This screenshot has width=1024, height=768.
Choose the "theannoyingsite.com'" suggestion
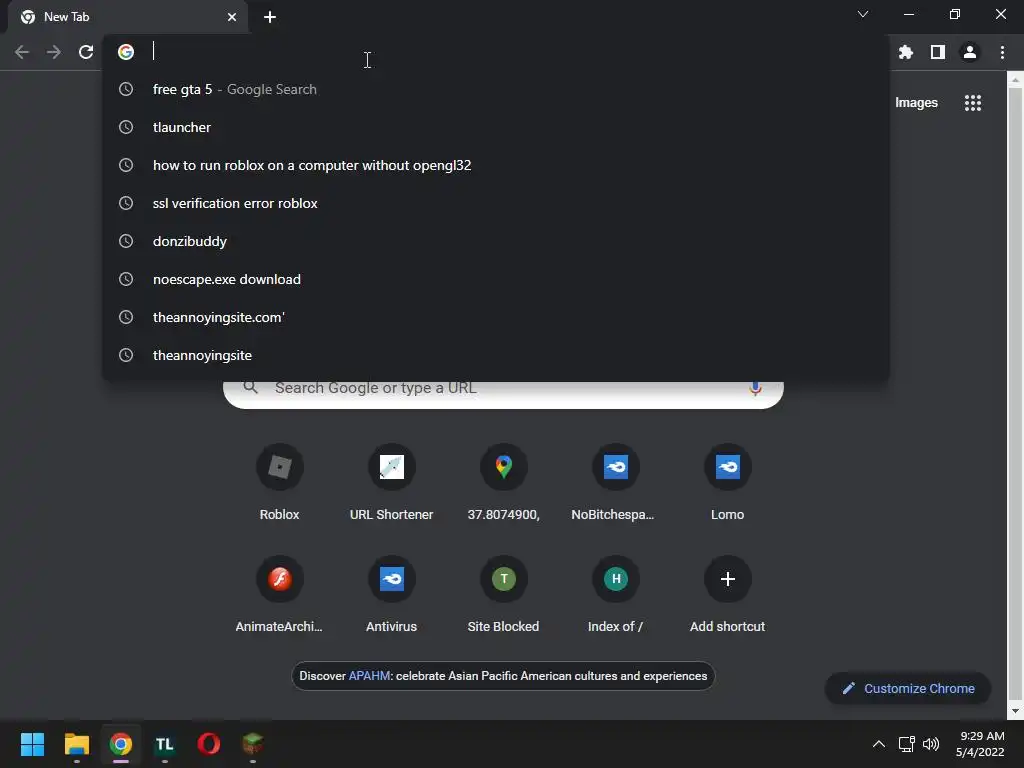click(x=496, y=317)
